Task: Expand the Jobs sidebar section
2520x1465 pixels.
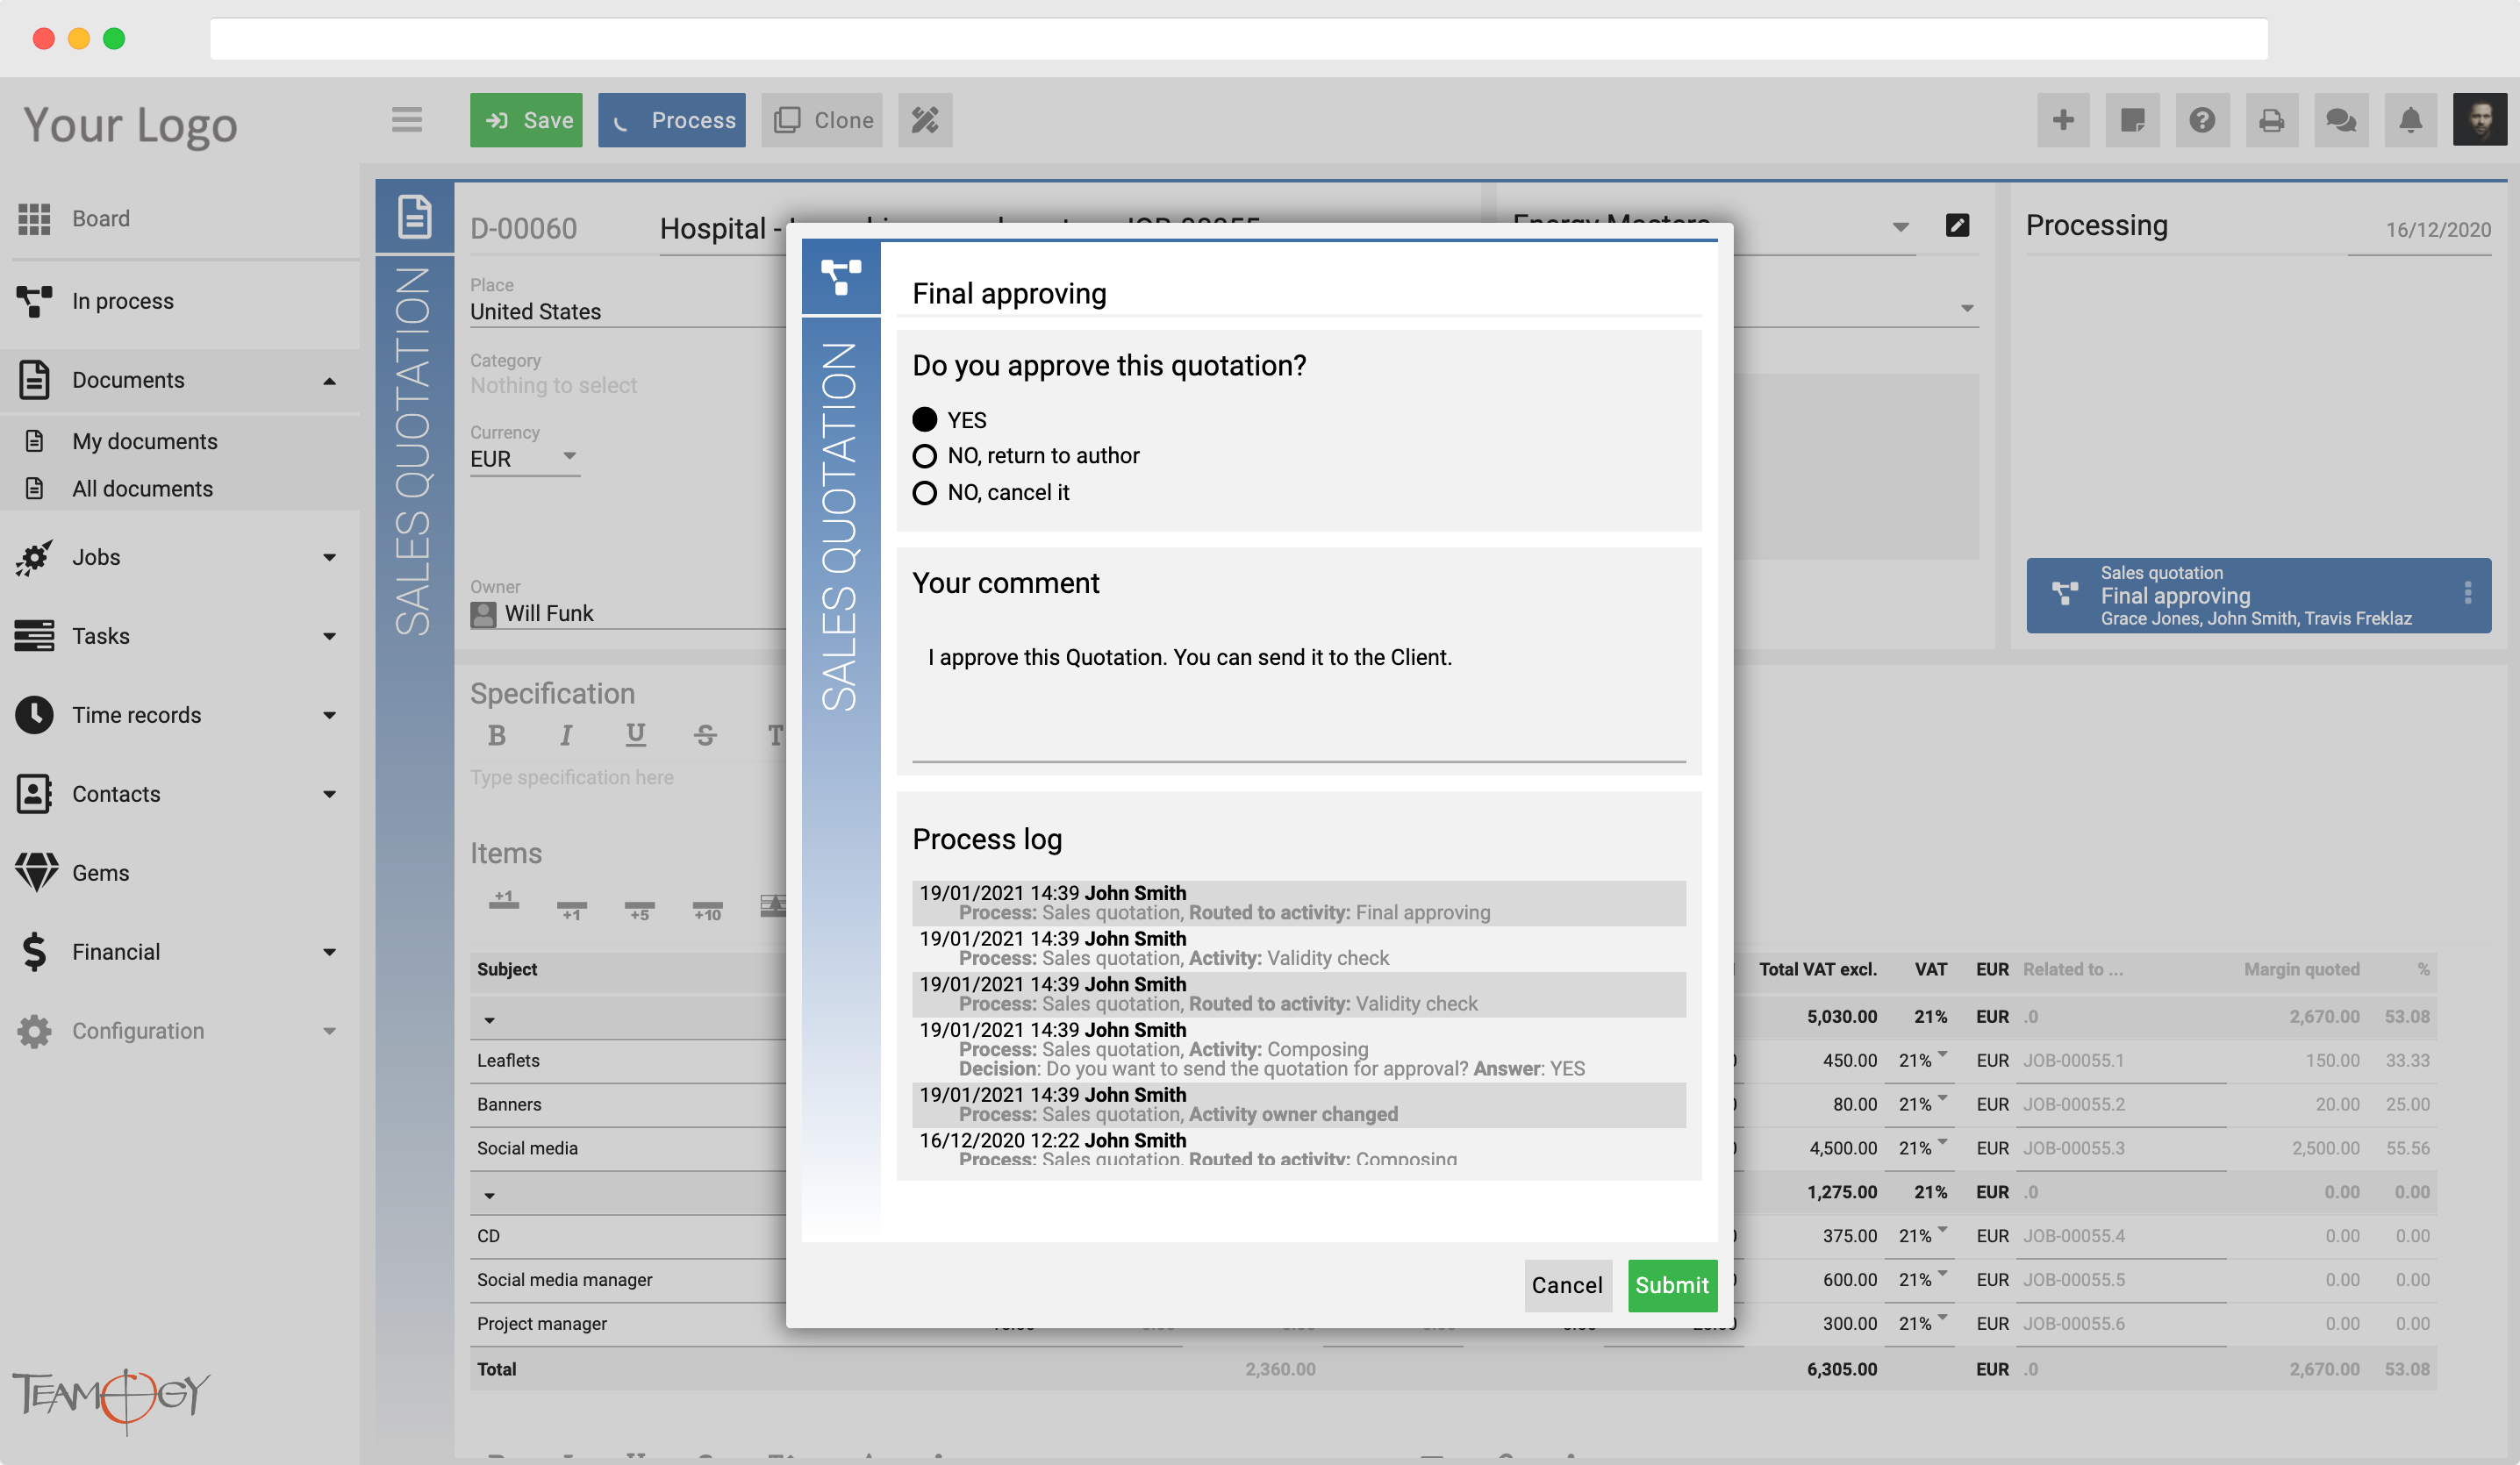Action: click(x=329, y=557)
